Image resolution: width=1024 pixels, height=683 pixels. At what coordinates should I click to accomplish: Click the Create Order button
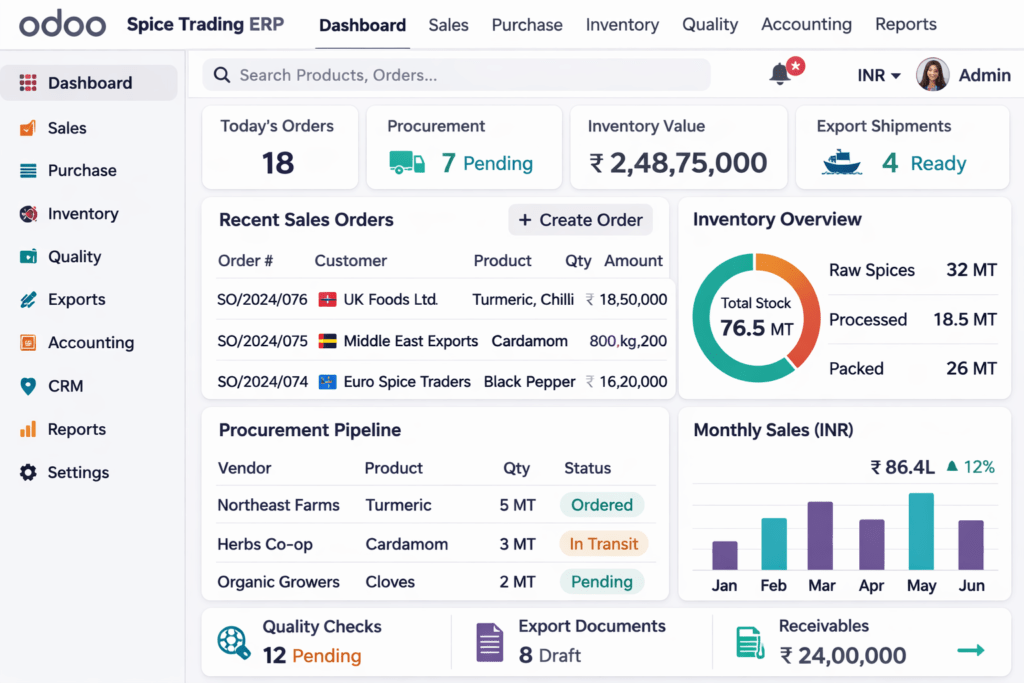(580, 220)
